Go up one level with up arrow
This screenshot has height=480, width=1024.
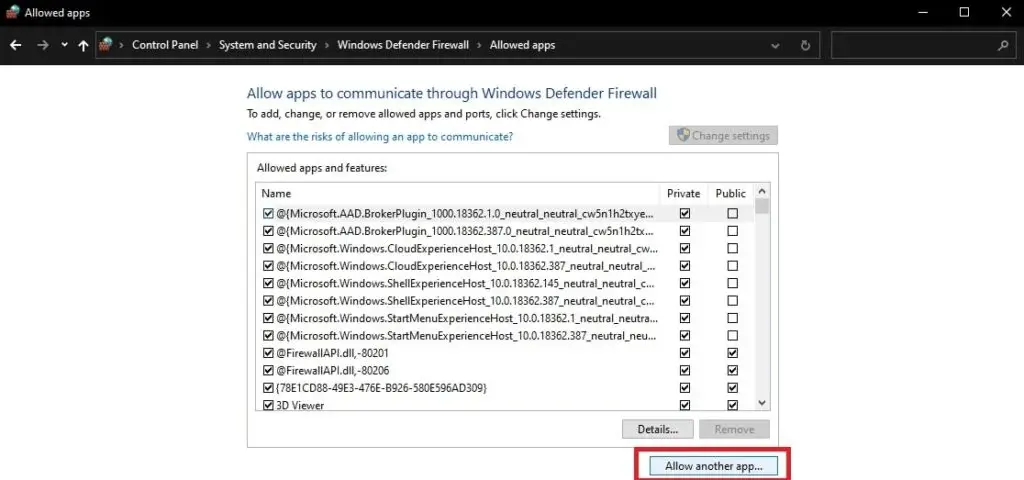point(83,45)
